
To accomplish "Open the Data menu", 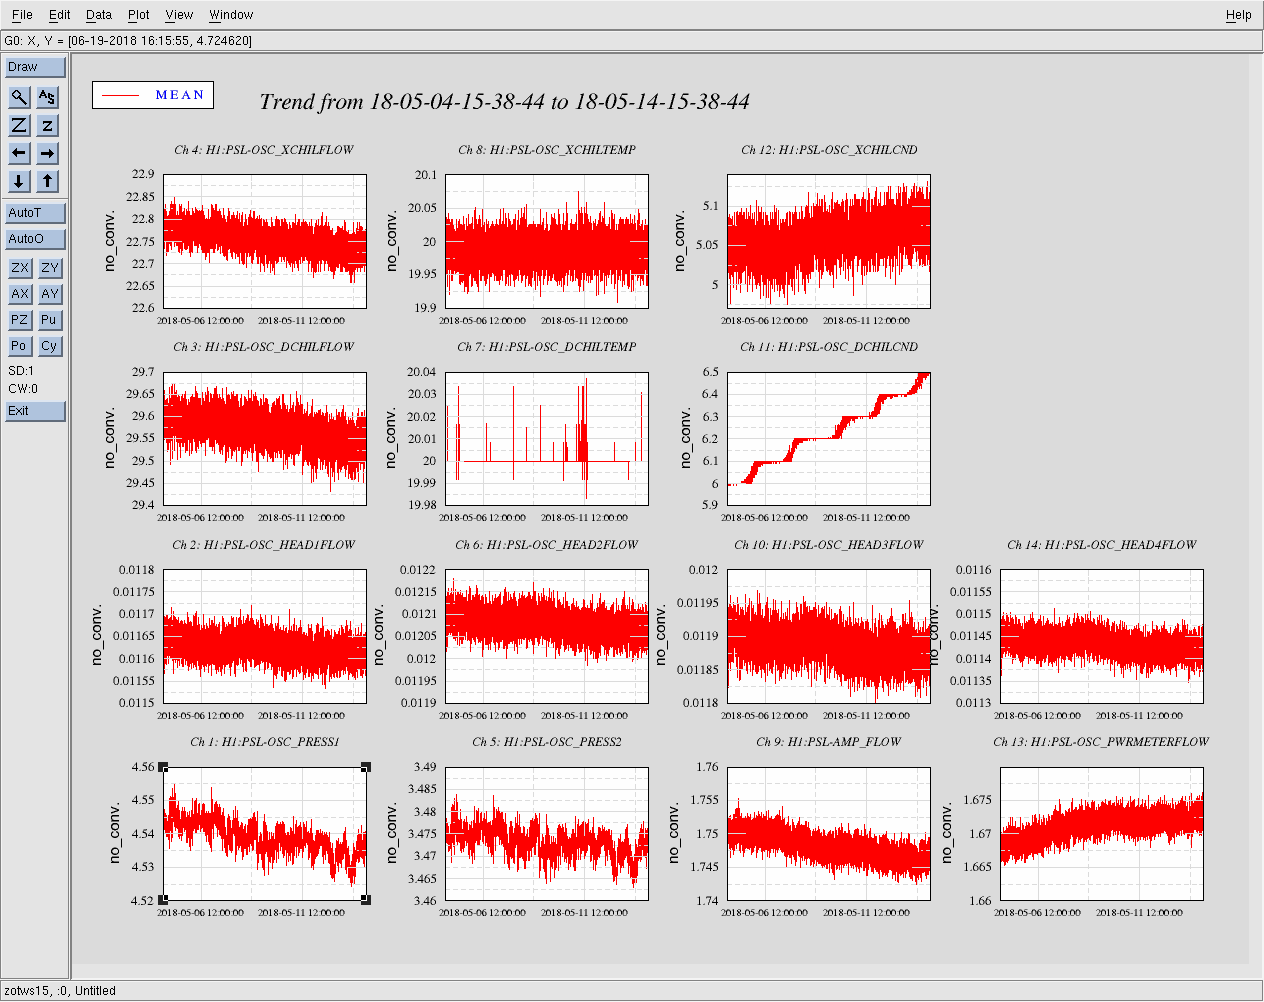I will pyautogui.click(x=98, y=15).
